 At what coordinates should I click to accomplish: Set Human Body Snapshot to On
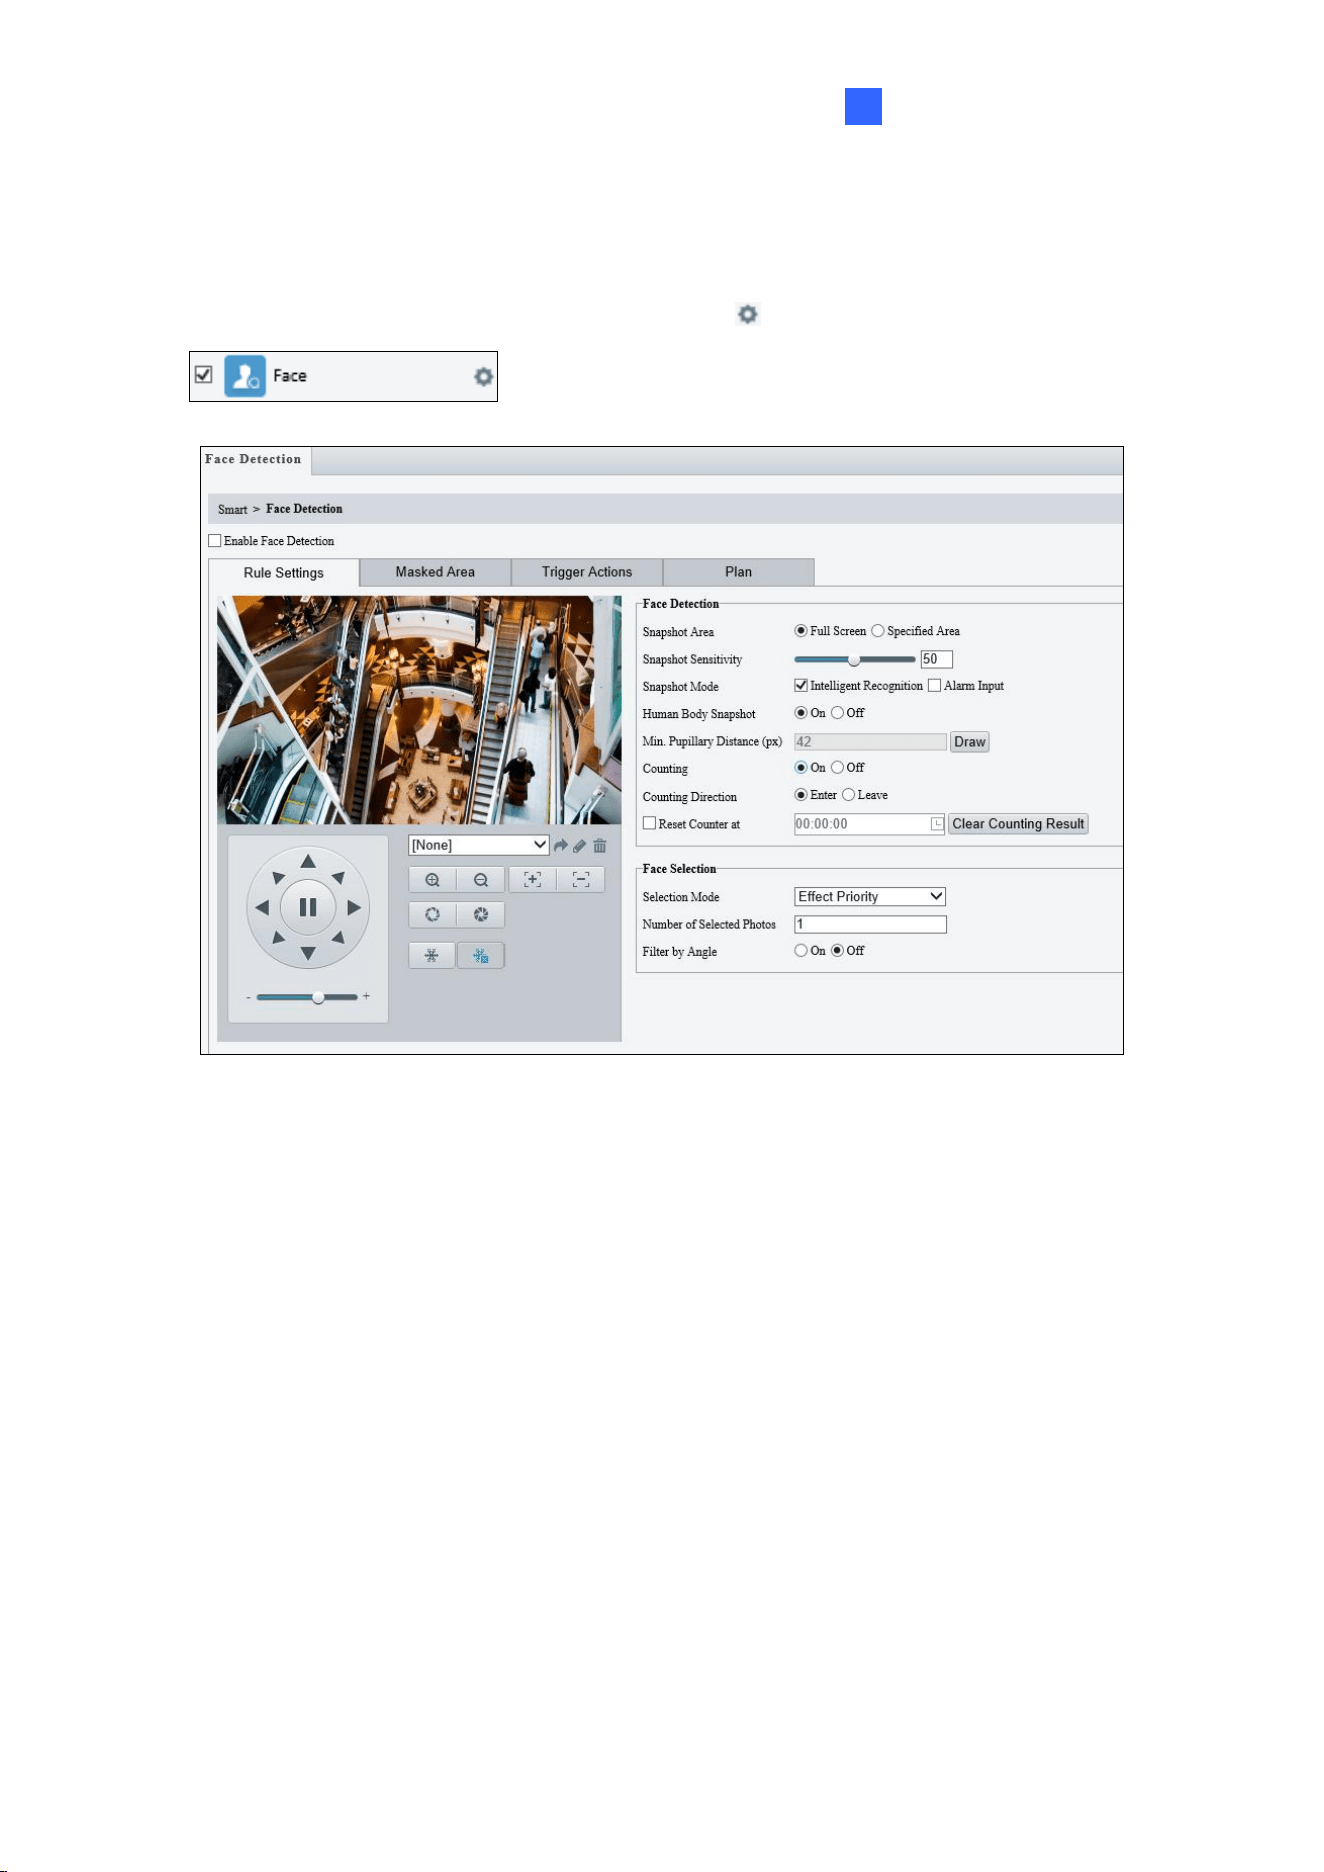tap(800, 713)
